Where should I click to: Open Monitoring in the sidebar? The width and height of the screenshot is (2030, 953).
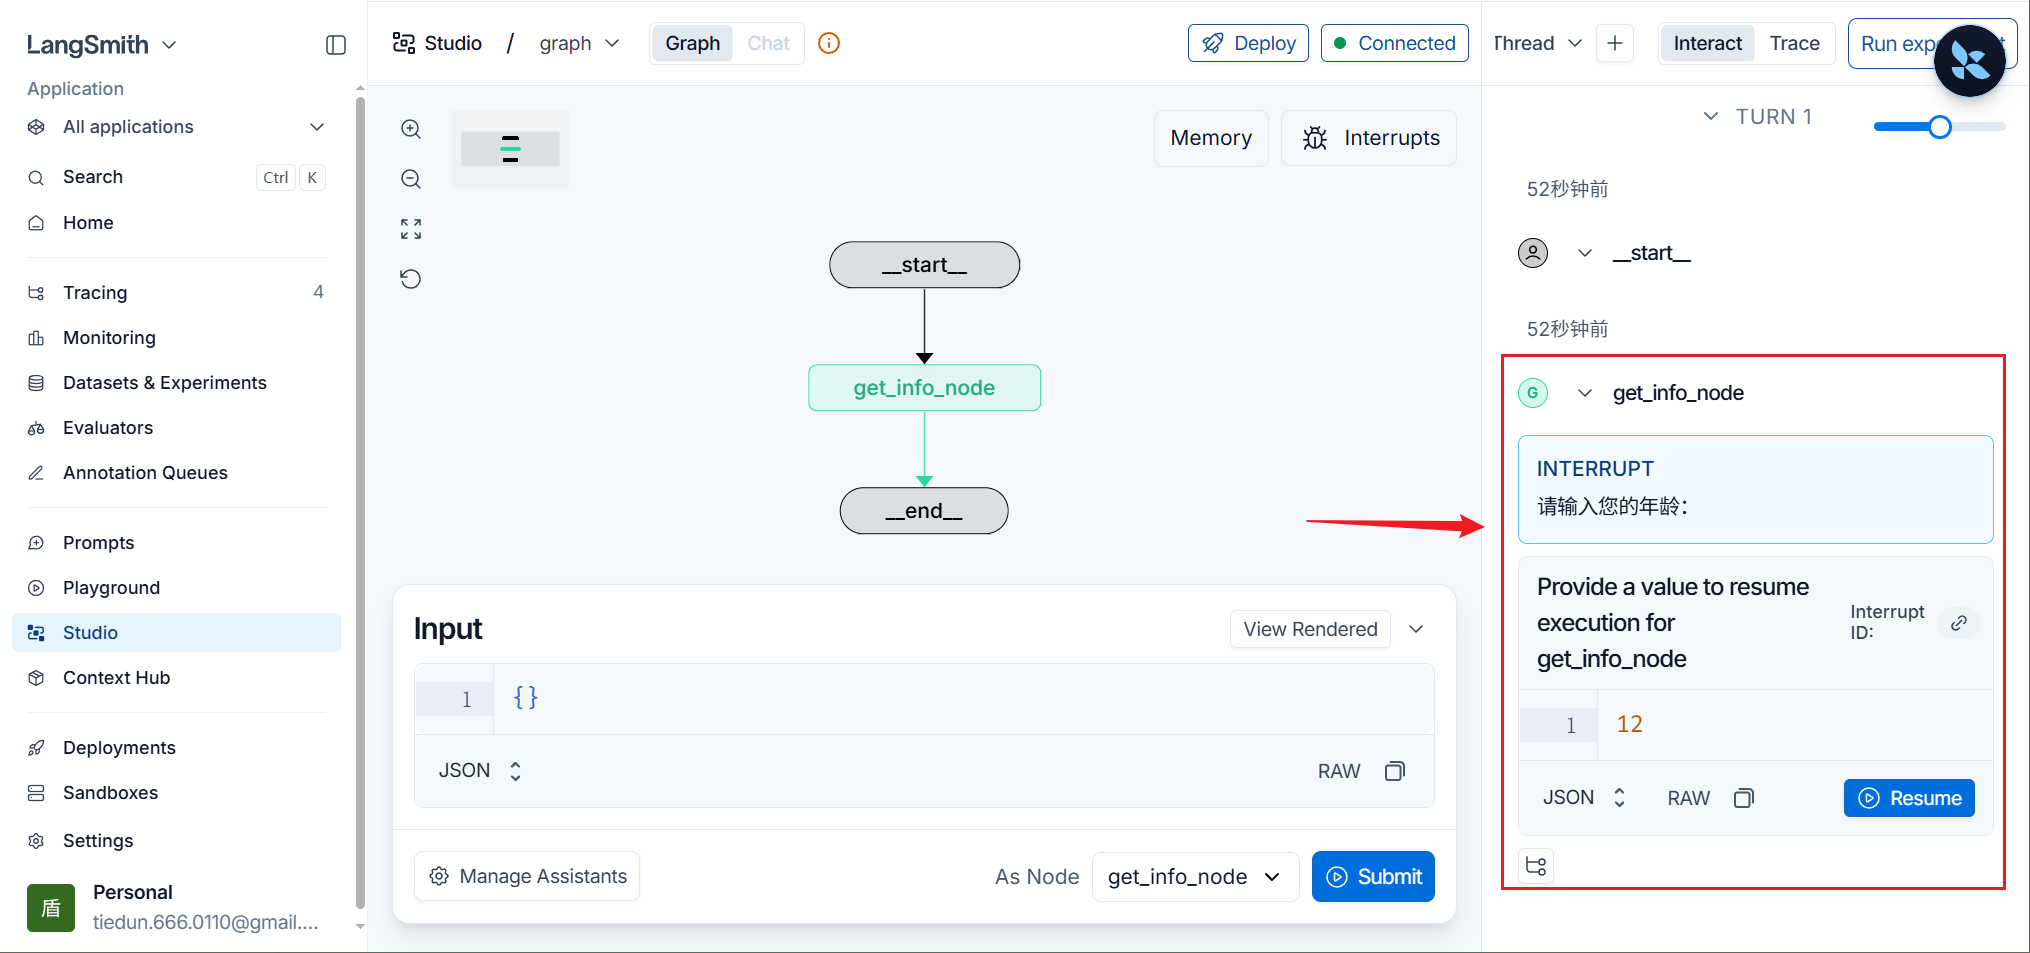(x=176, y=338)
